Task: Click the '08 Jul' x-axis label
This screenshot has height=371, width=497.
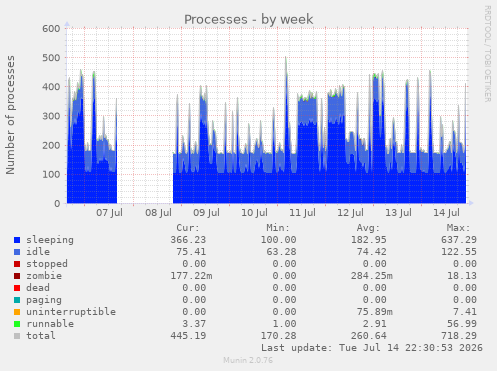Action: coord(158,213)
